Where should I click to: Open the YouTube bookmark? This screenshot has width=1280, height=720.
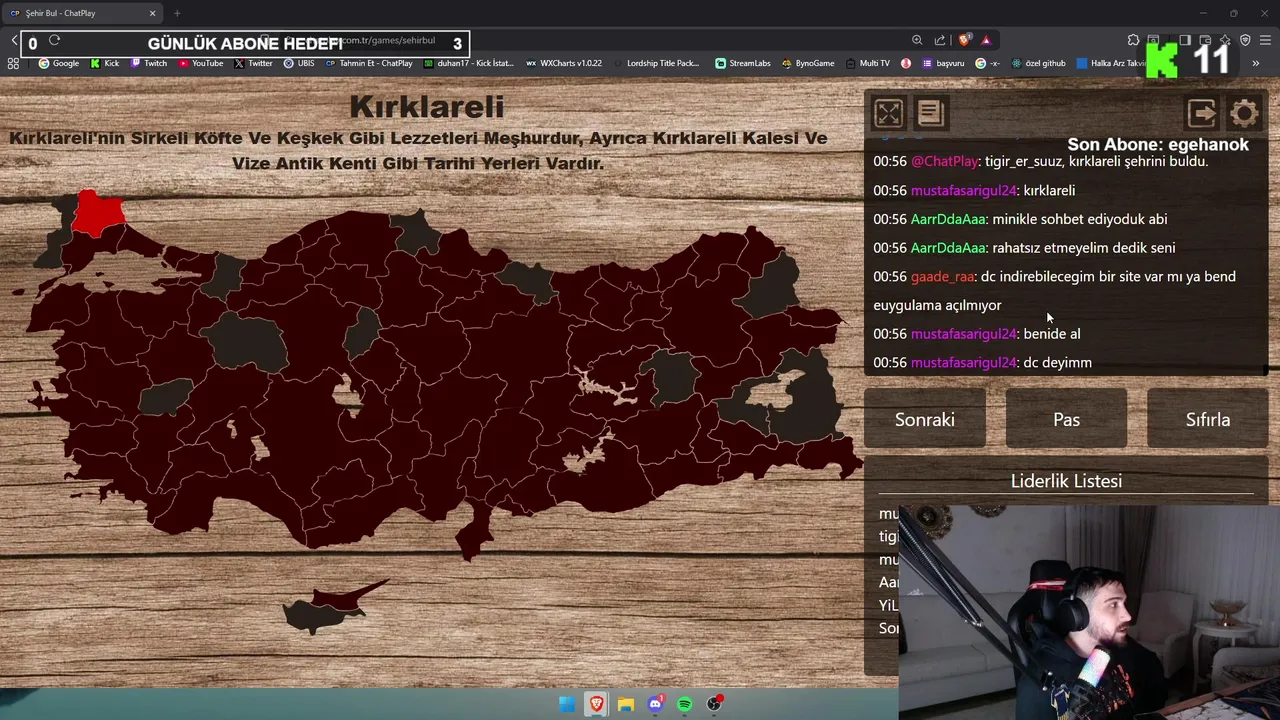pyautogui.click(x=201, y=63)
